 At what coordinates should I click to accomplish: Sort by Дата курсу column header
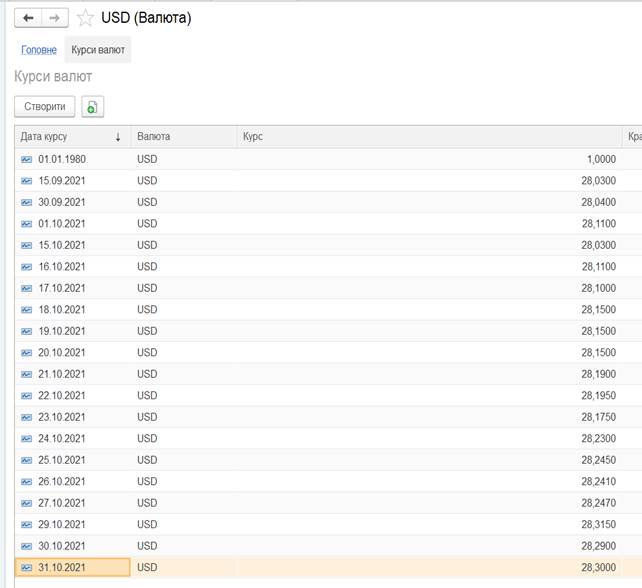tap(60, 137)
